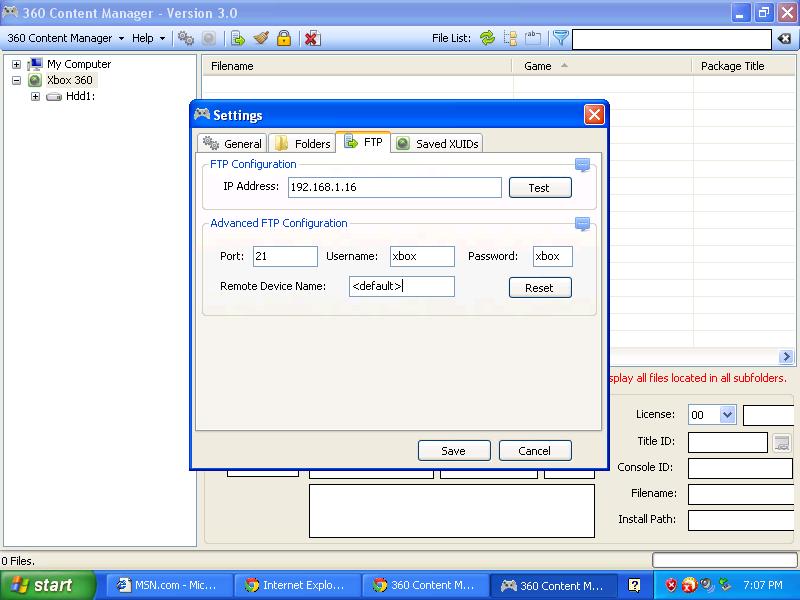
Task: Open the License dropdown
Action: coord(727,415)
